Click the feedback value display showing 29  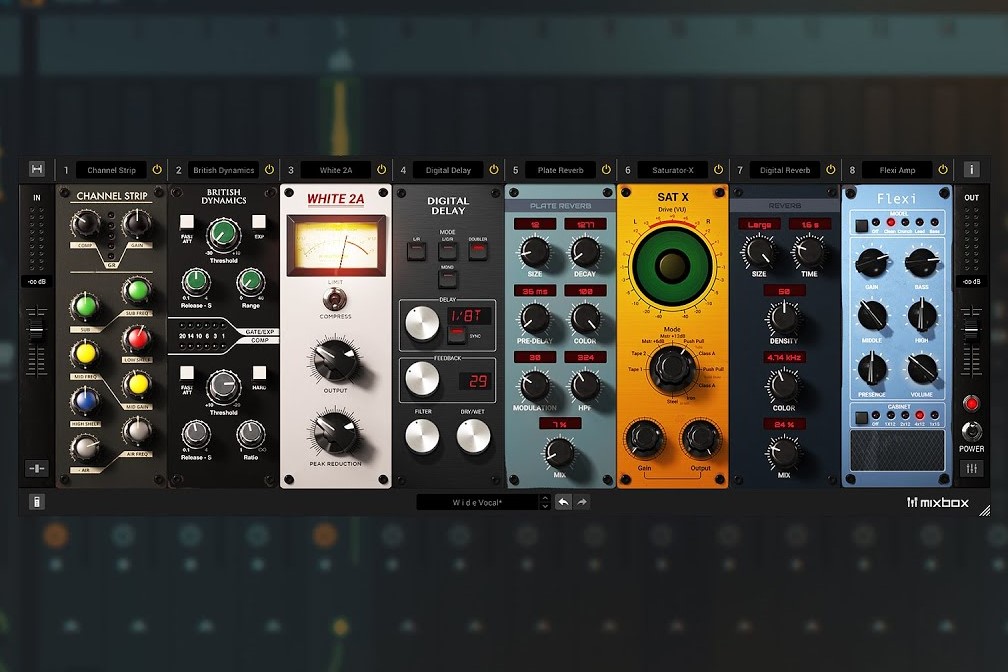[x=476, y=381]
